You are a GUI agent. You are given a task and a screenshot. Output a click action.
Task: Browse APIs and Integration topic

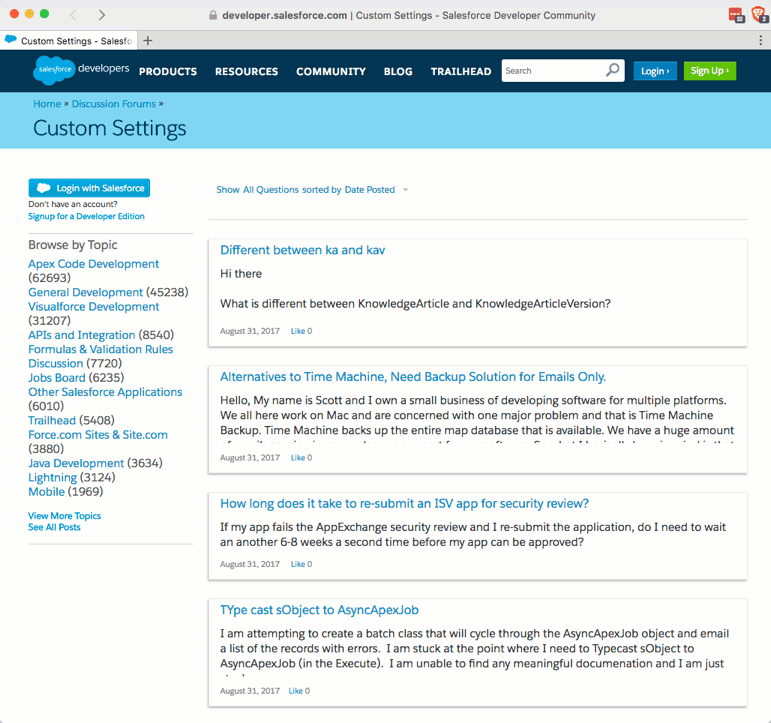(x=82, y=335)
